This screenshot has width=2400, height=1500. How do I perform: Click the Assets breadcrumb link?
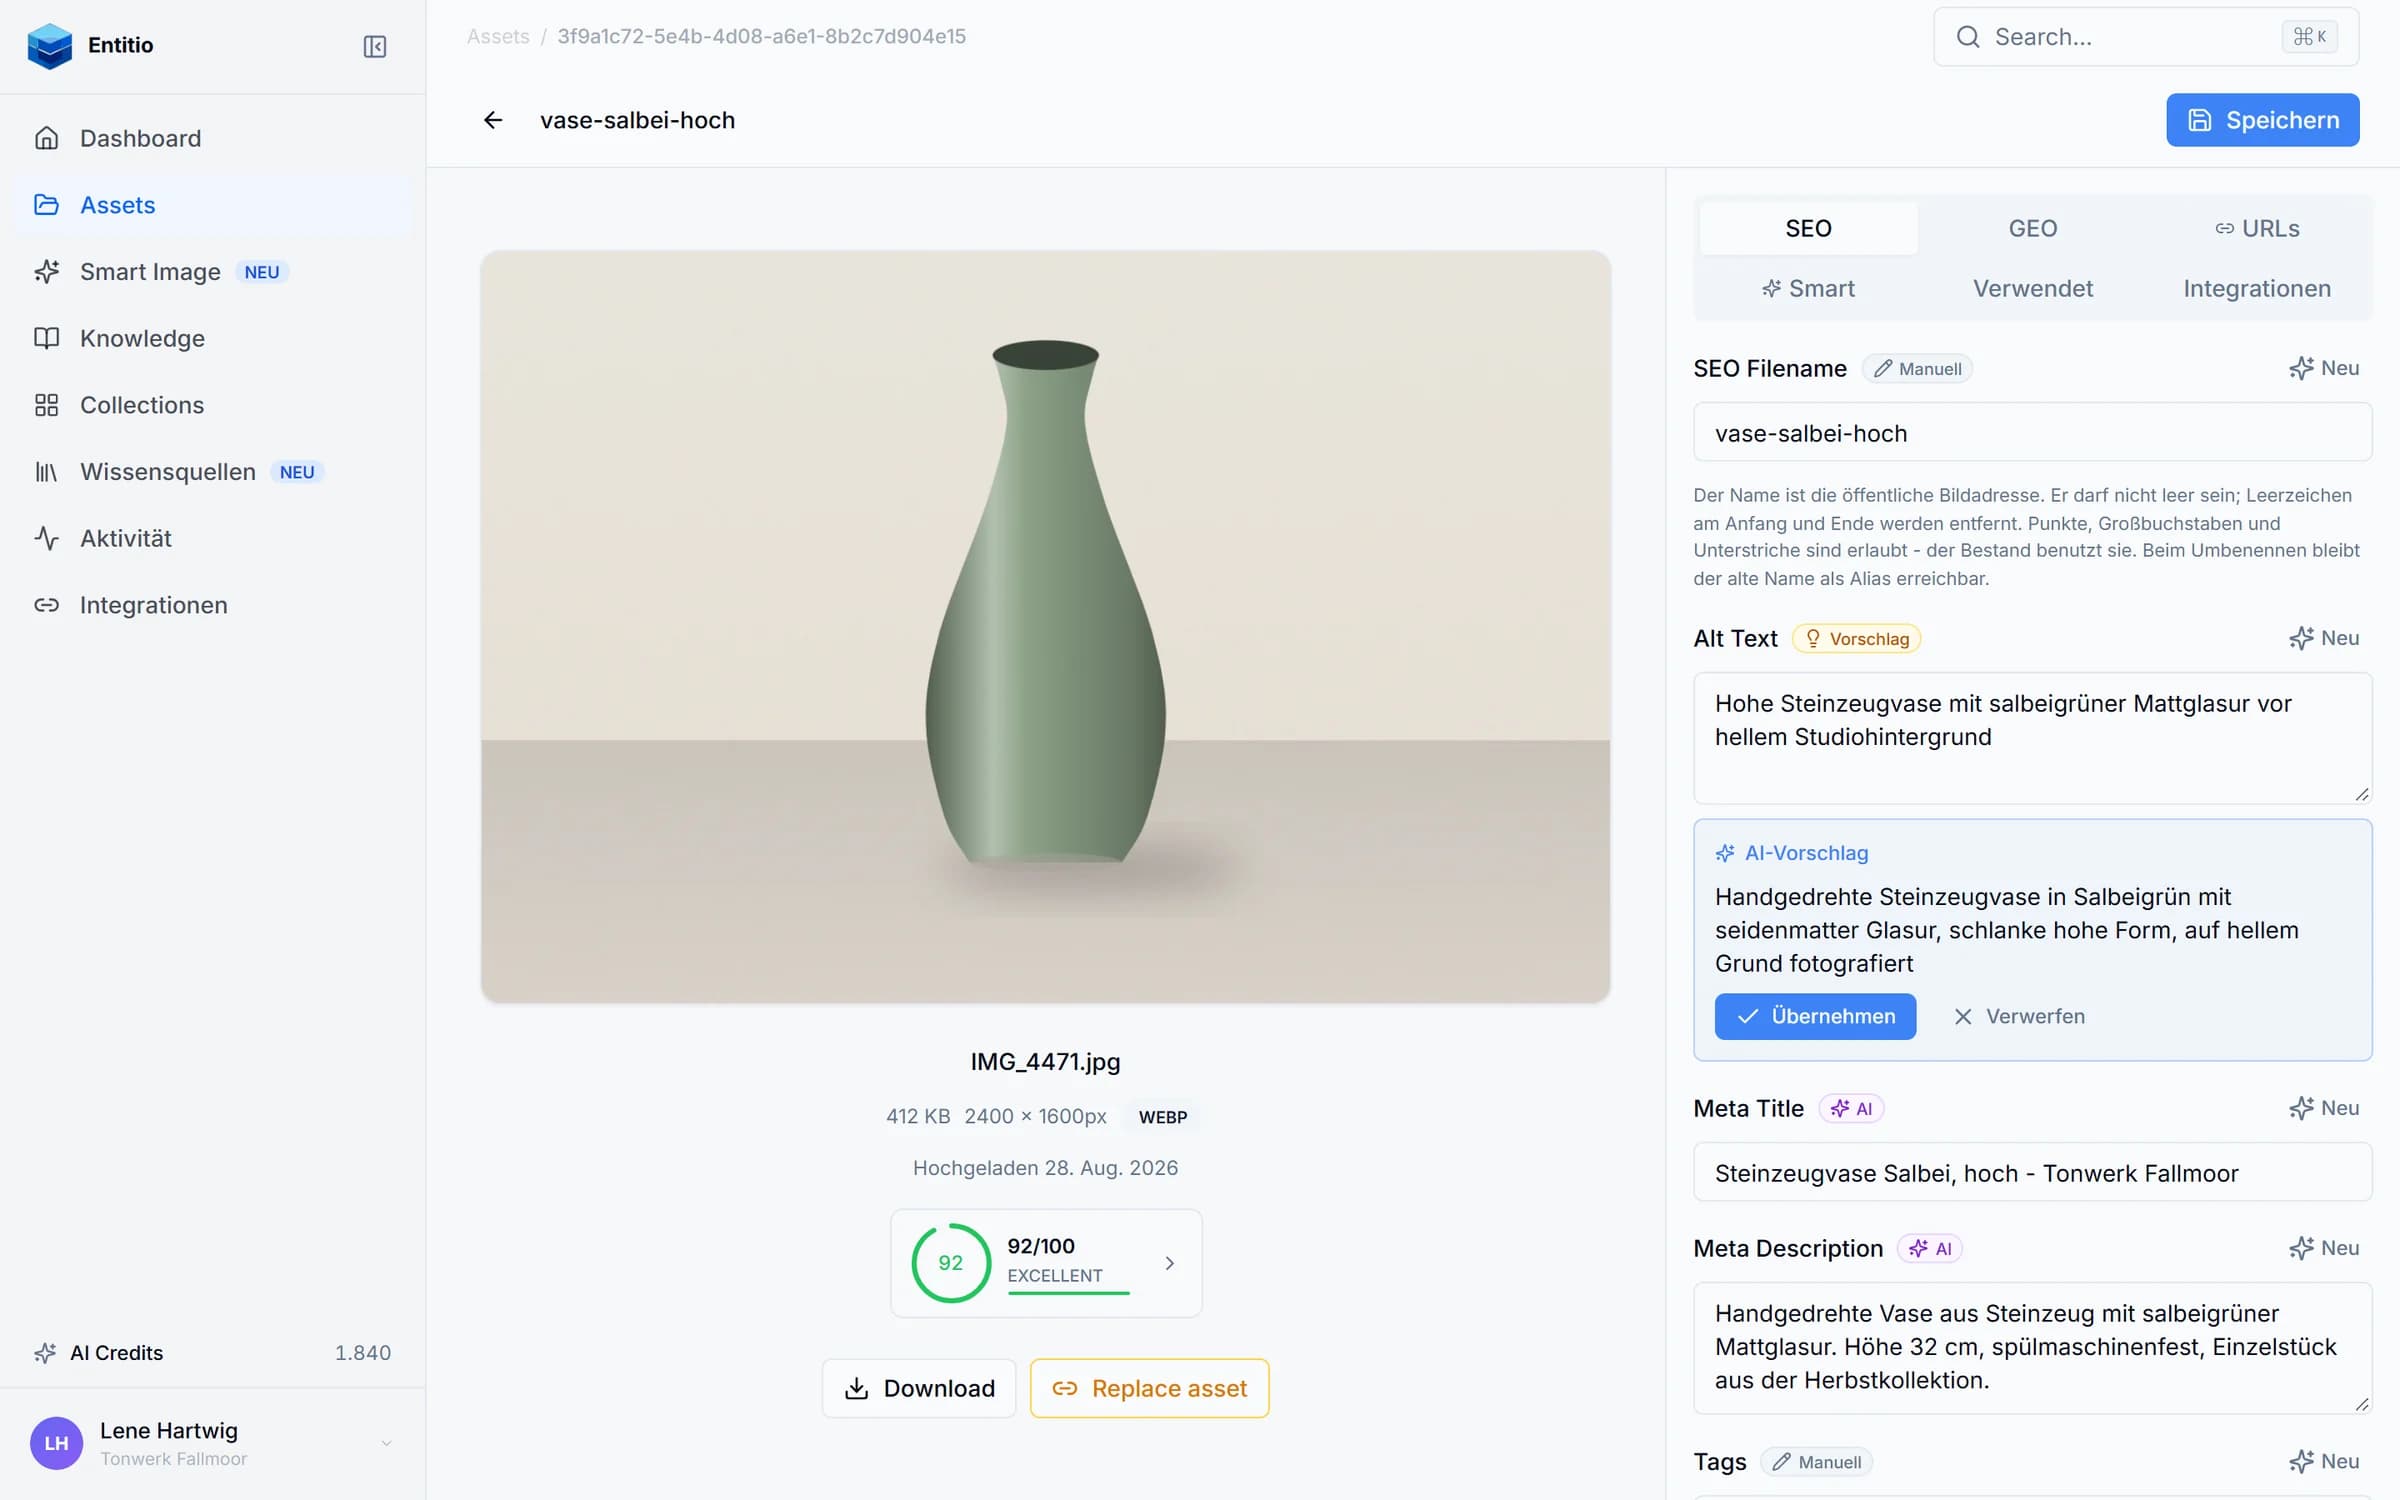point(498,36)
